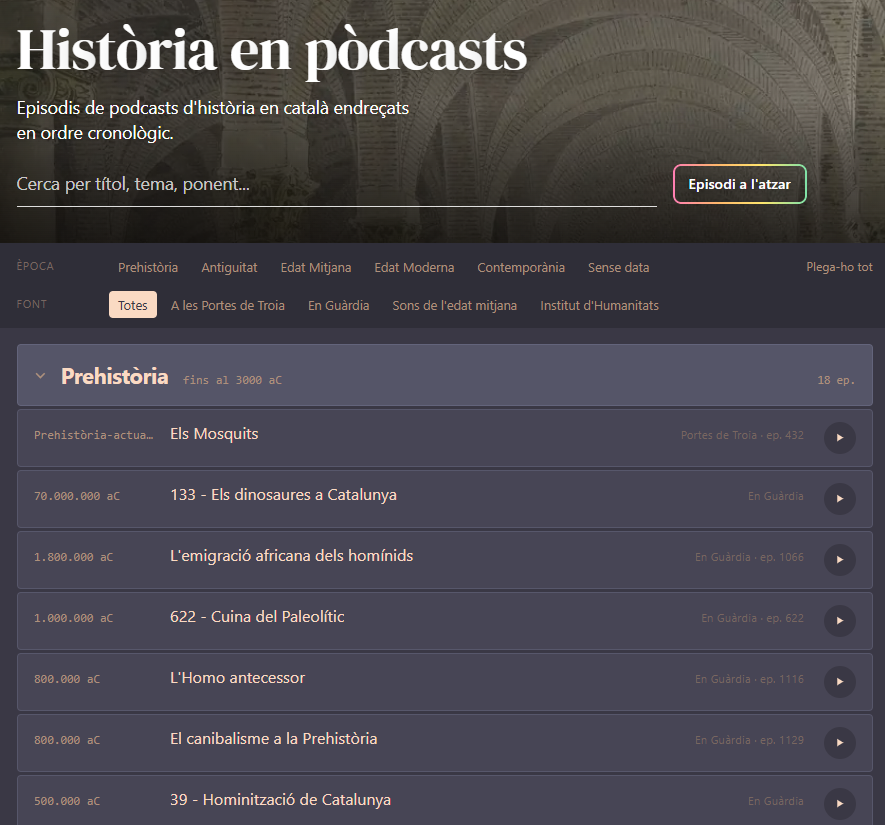Click the fins al 3000 aC label
Viewport: 885px width, 825px height.
[232, 380]
